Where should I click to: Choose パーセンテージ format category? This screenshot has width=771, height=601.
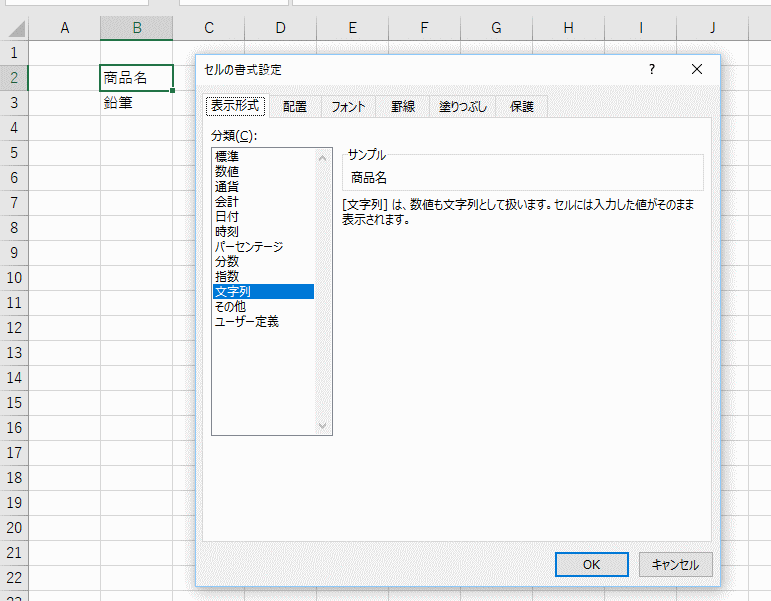(x=248, y=247)
